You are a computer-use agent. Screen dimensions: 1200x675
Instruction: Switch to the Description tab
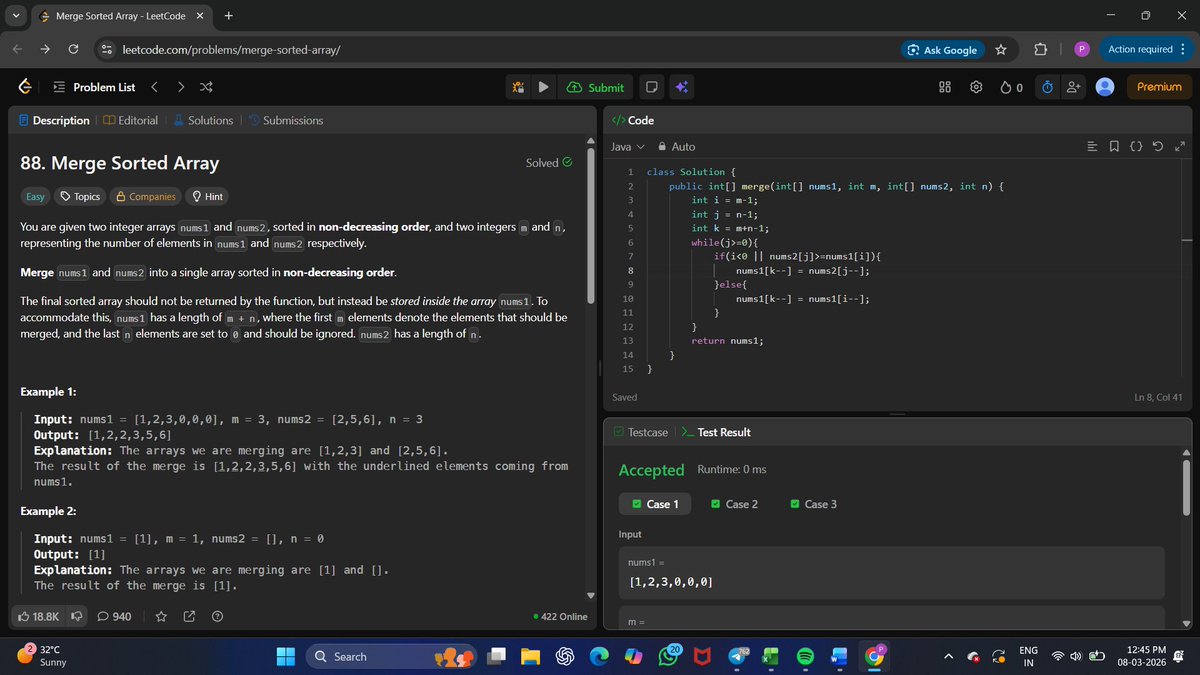54,120
